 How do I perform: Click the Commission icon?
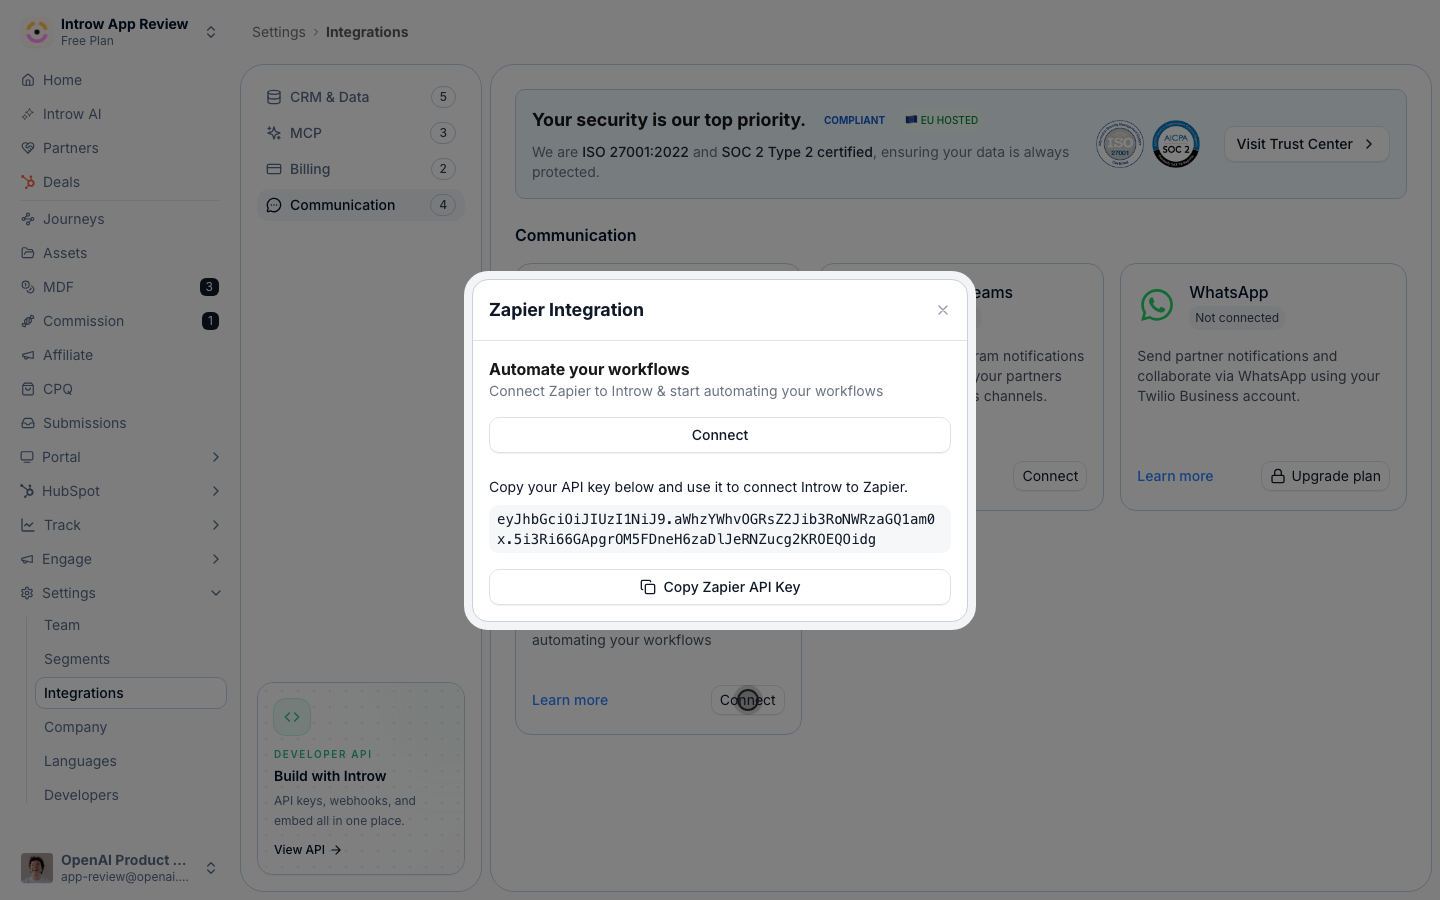tap(28, 321)
